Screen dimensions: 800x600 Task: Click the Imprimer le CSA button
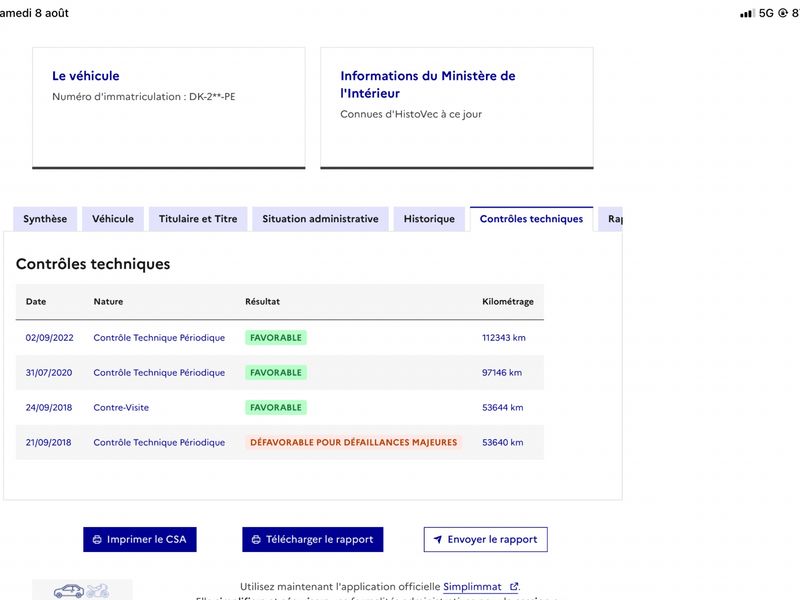tap(140, 539)
